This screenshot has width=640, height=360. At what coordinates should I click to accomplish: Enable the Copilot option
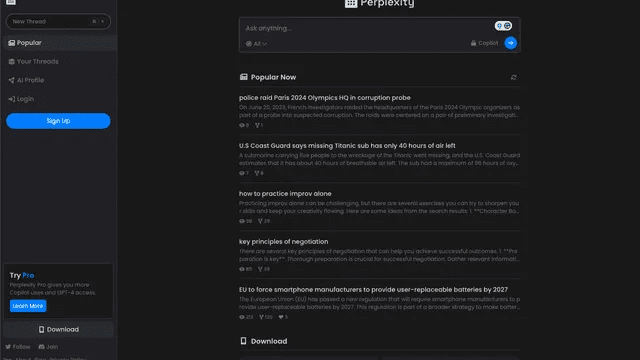click(484, 43)
